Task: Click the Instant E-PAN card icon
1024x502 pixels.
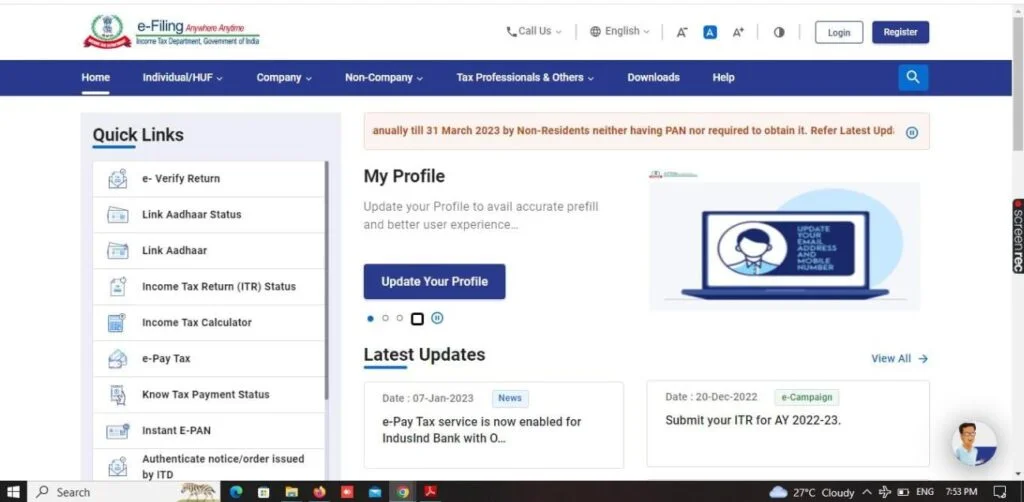Action: 118,431
